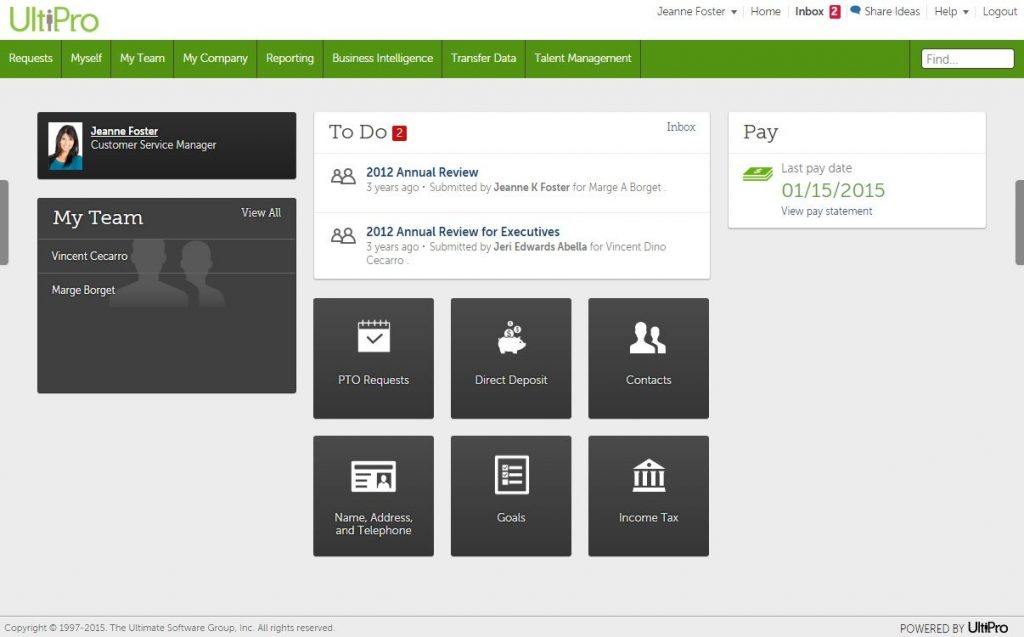Image resolution: width=1024 pixels, height=637 pixels.
Task: Open the Business Intelligence menu
Action: click(x=382, y=58)
